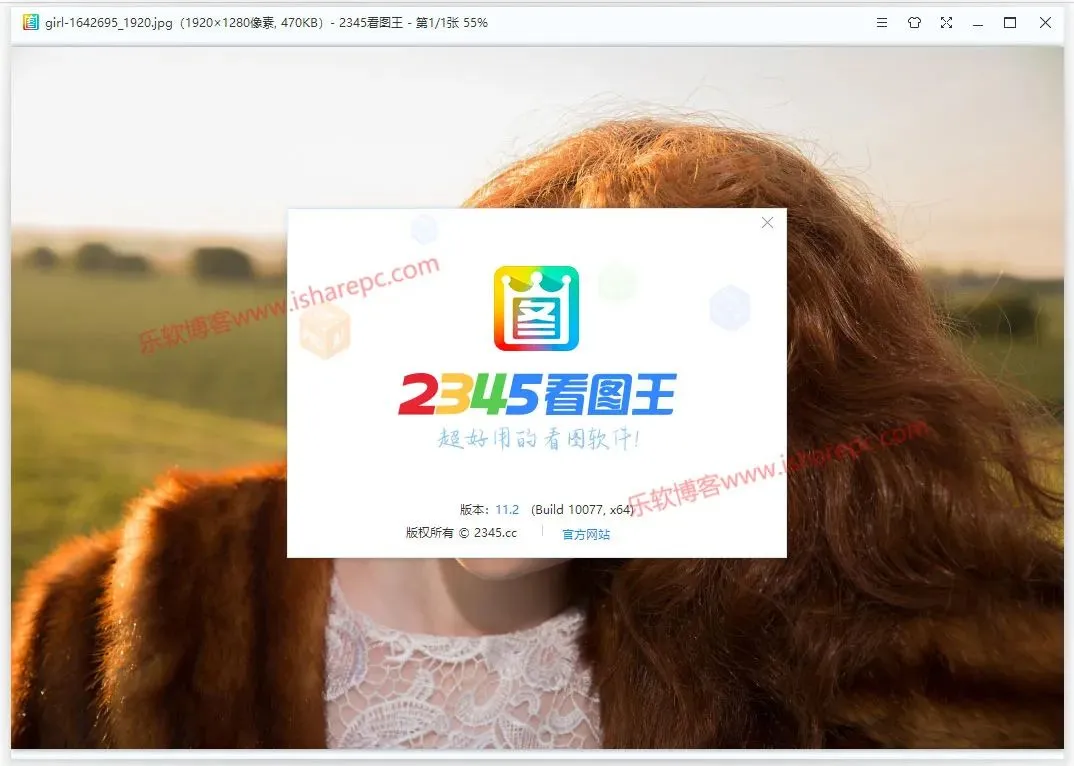The width and height of the screenshot is (1074, 766).
Task: Toggle fullscreen view icon
Action: coord(946,23)
